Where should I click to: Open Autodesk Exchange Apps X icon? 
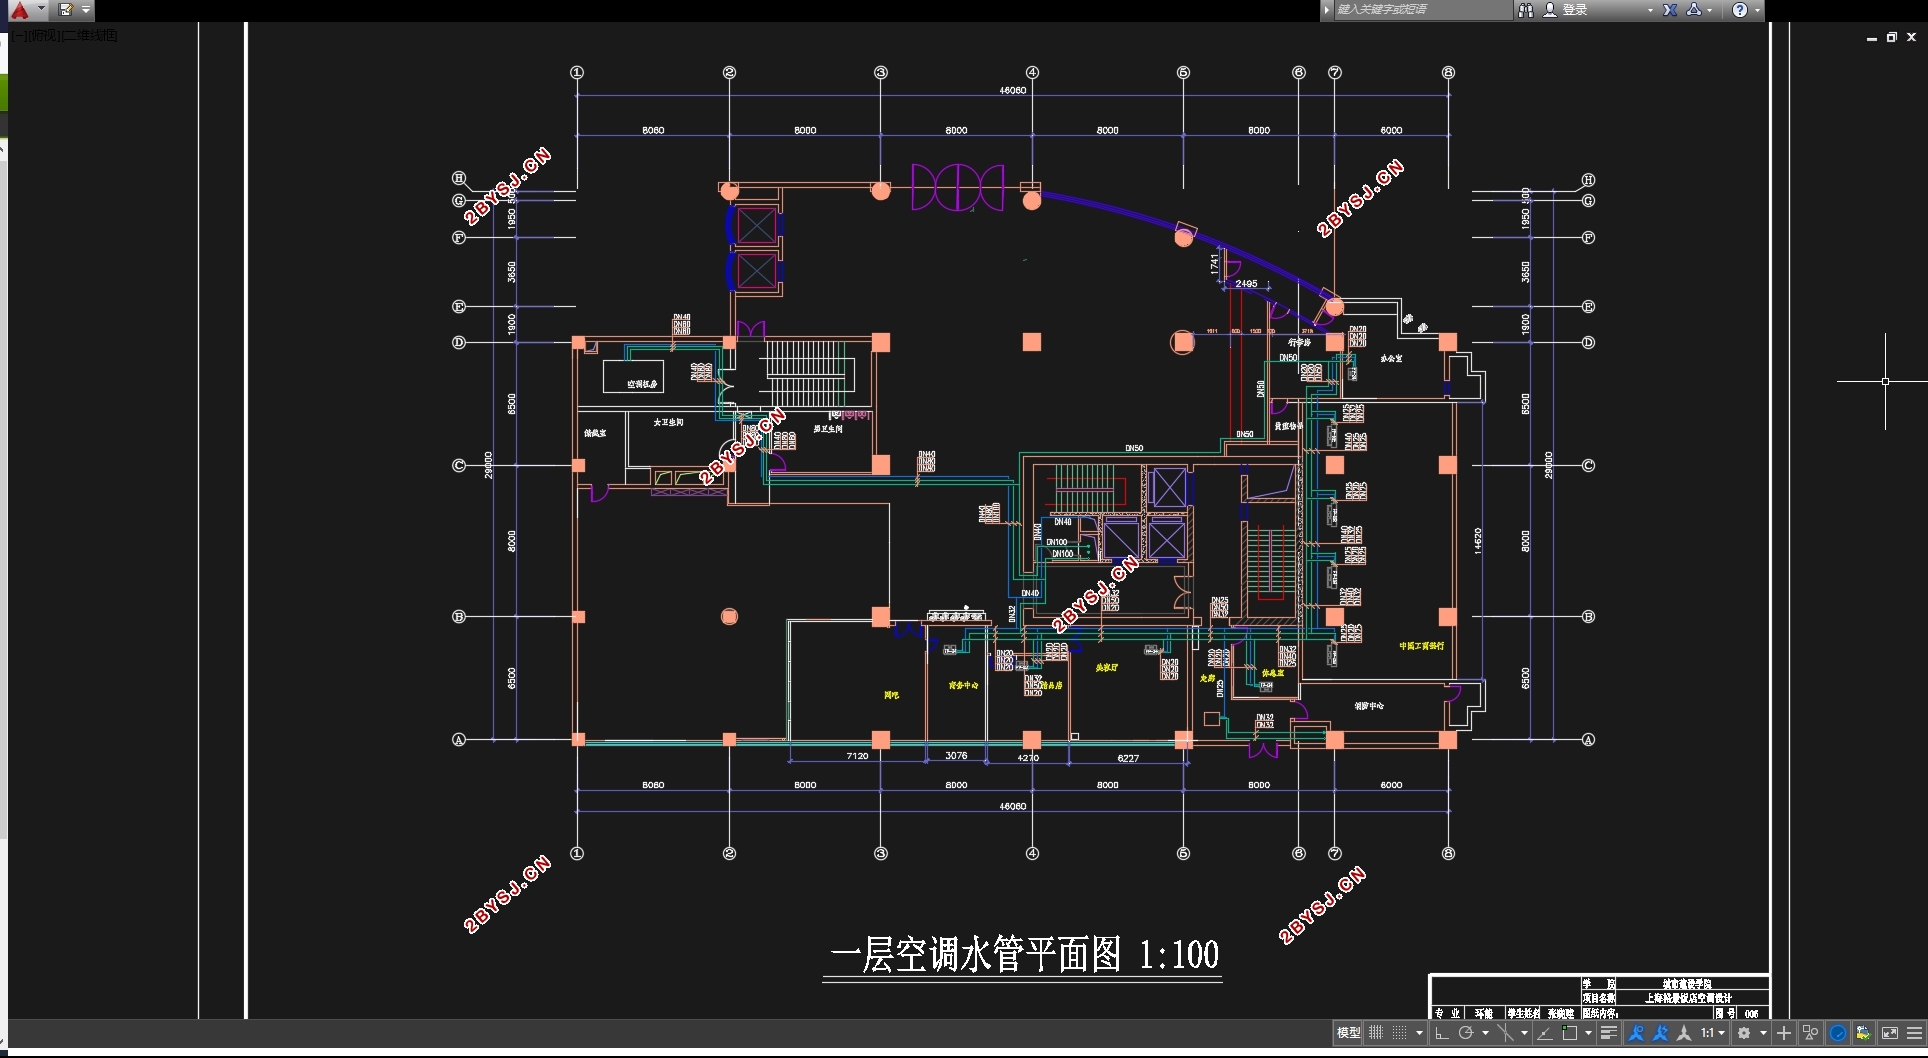point(1670,10)
